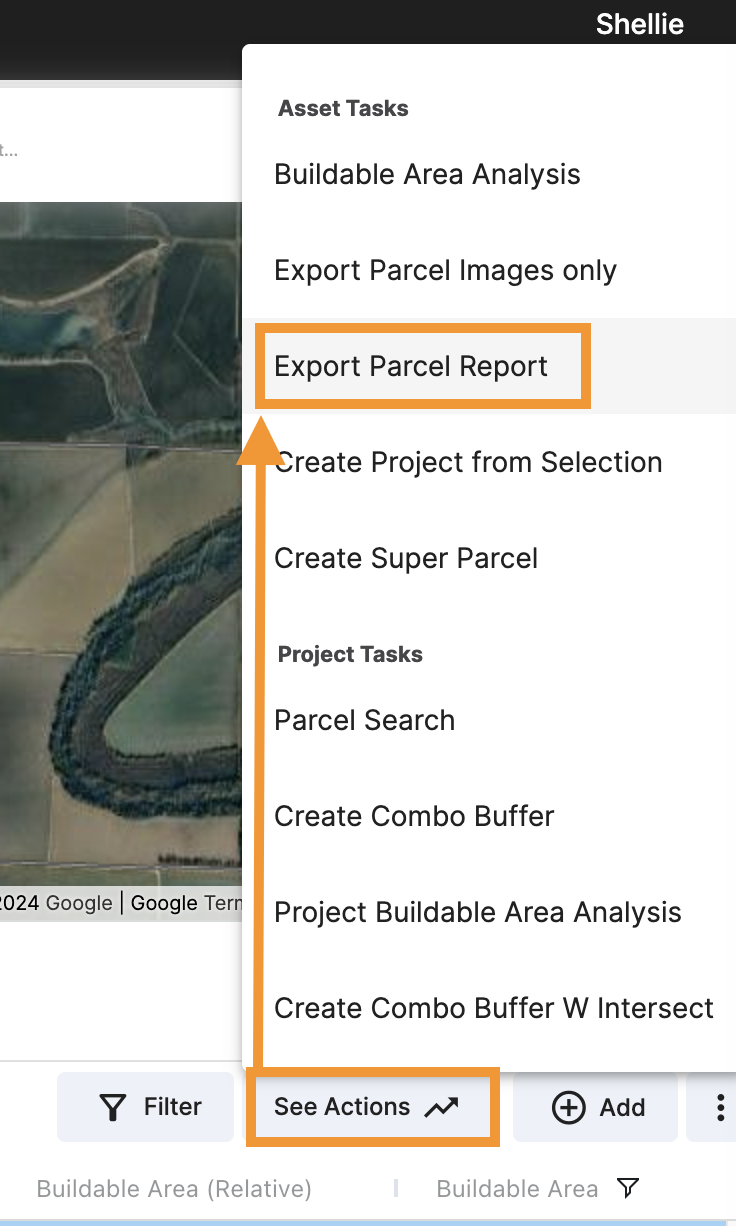736x1226 pixels.
Task: Click the circled plus icon on the Add button
Action: coord(567,1107)
